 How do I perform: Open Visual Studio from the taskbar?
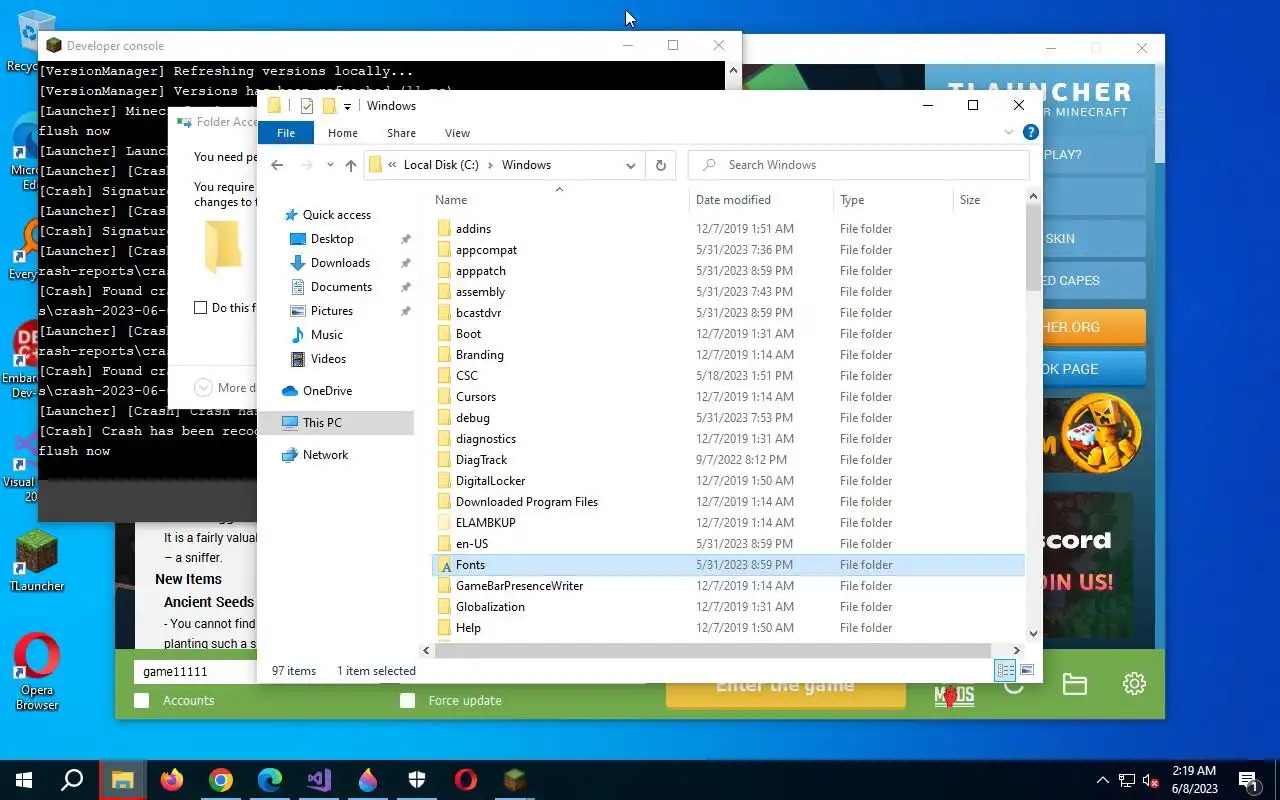pos(319,780)
